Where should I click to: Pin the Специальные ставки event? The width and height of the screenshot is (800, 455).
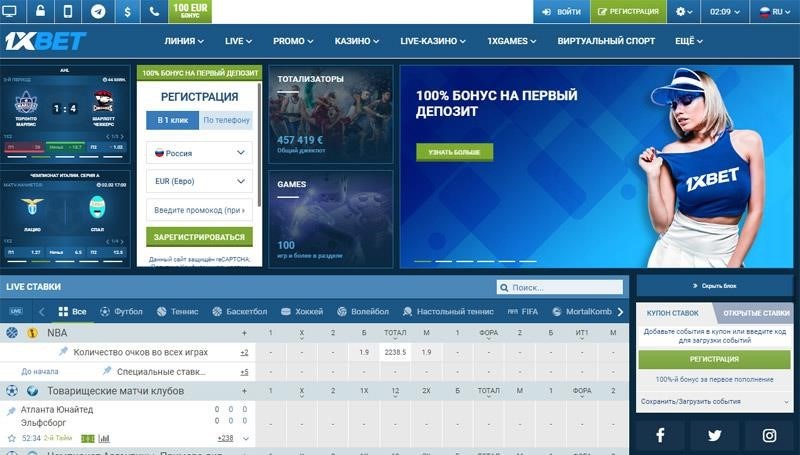[107, 371]
